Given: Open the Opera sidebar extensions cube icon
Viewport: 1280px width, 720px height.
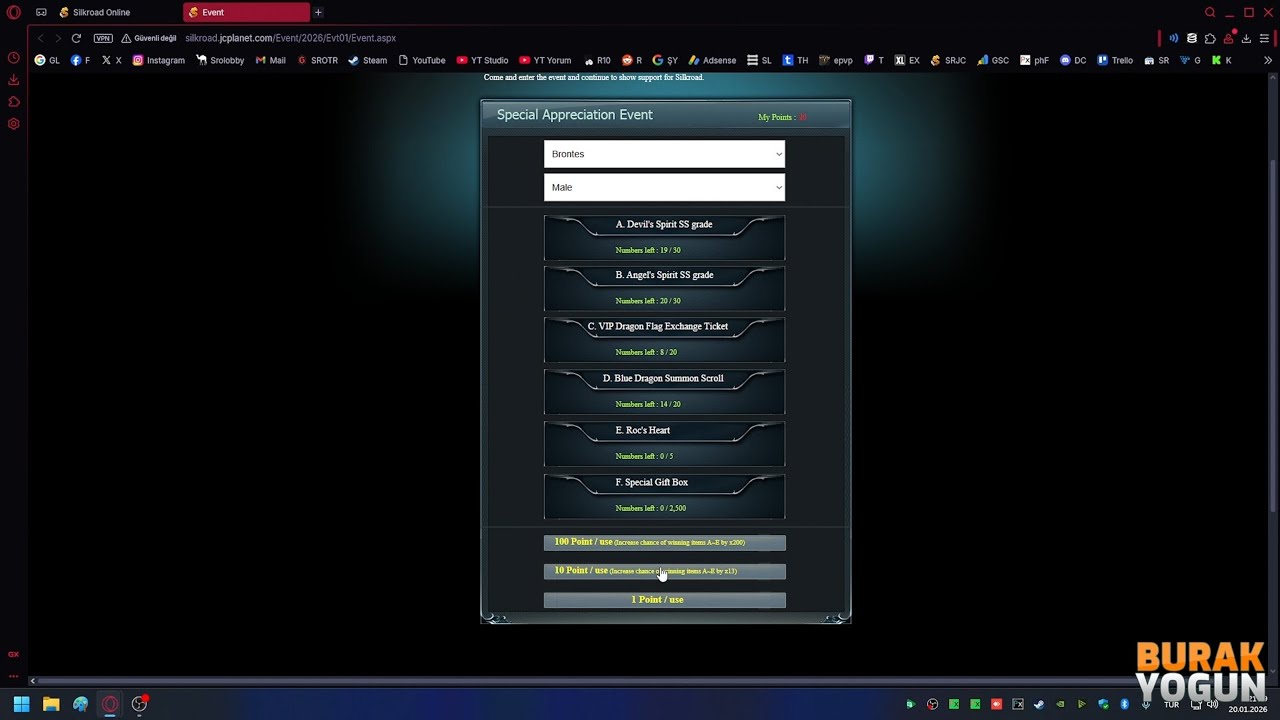Looking at the screenshot, I should [14, 102].
